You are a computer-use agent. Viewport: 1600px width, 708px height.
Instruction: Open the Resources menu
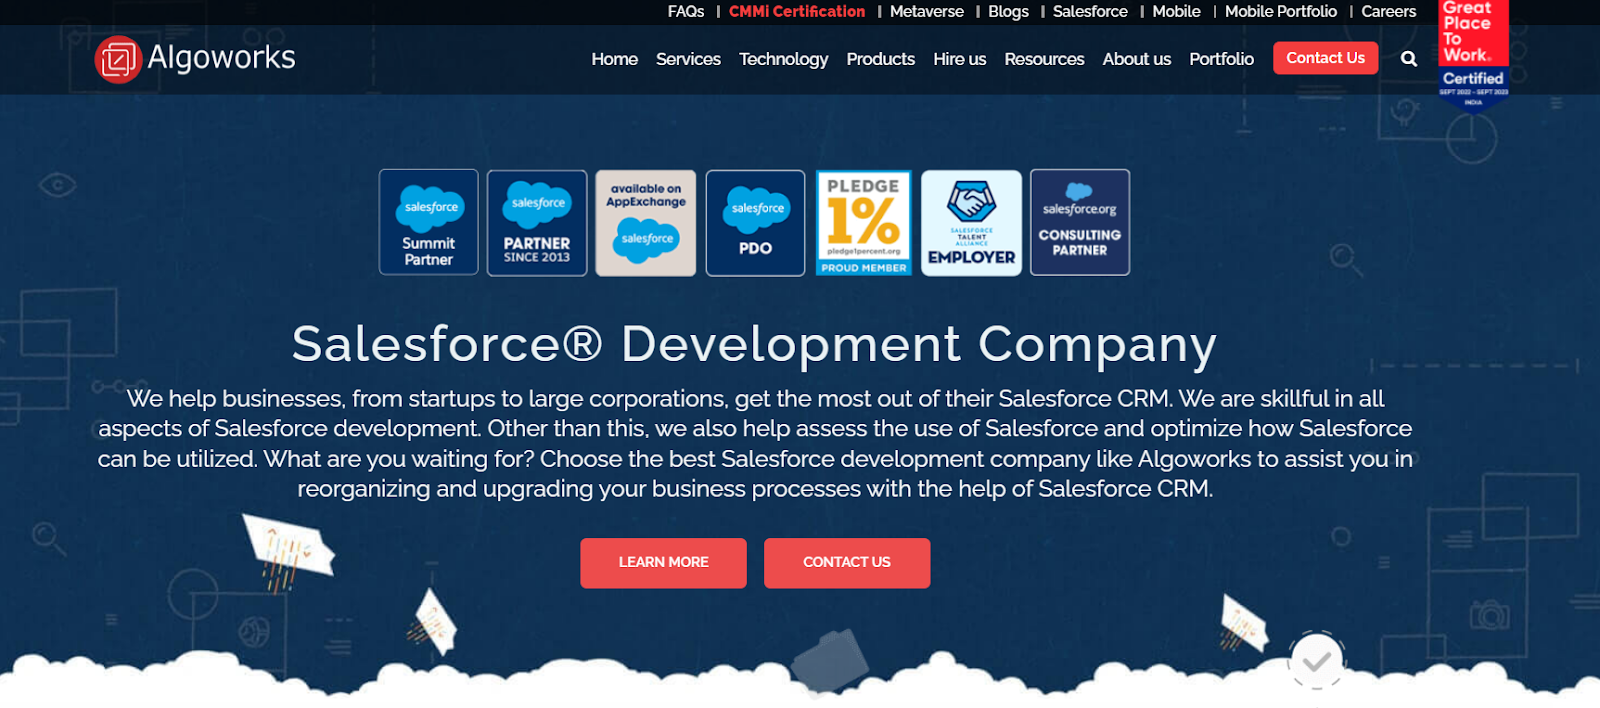[x=1044, y=59]
